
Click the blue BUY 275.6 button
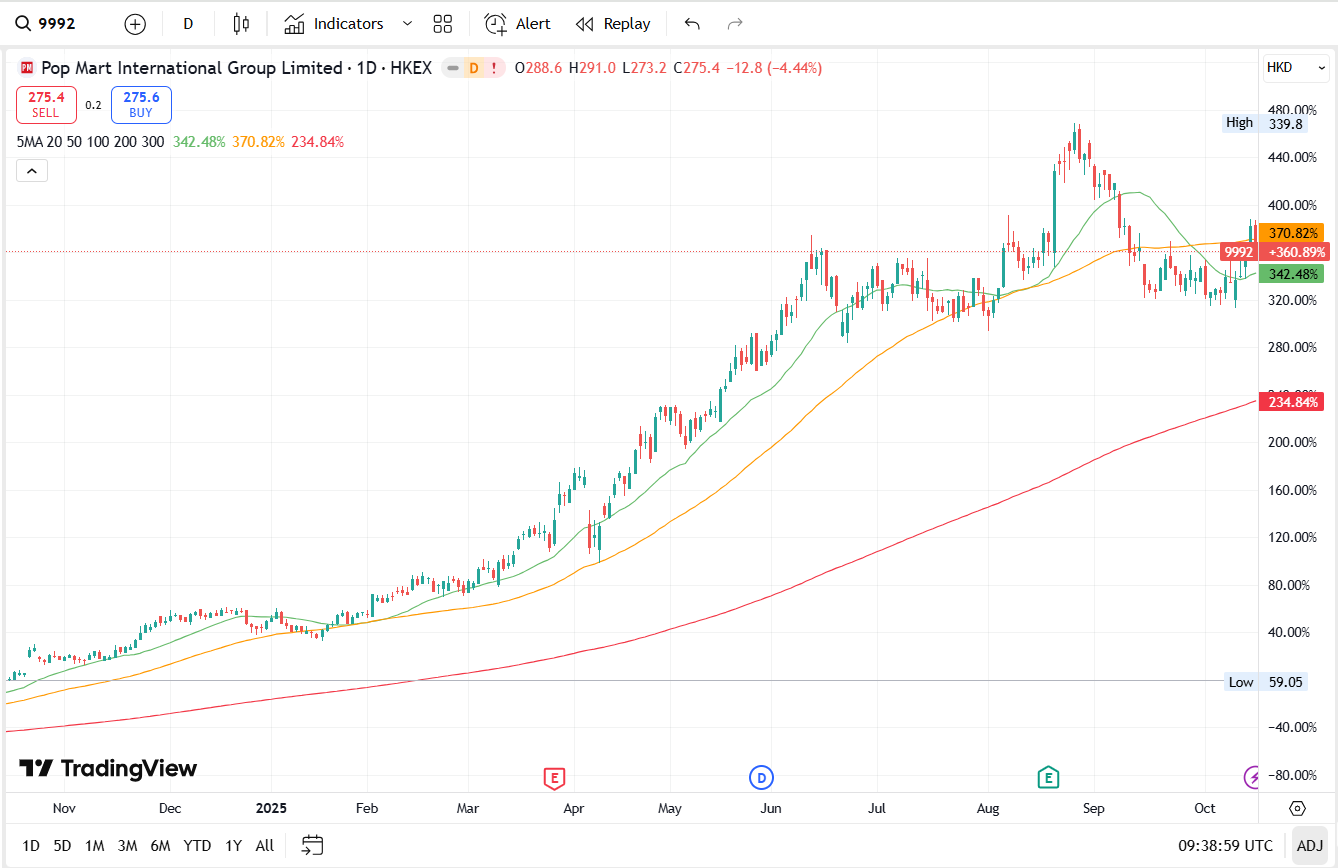pyautogui.click(x=141, y=105)
